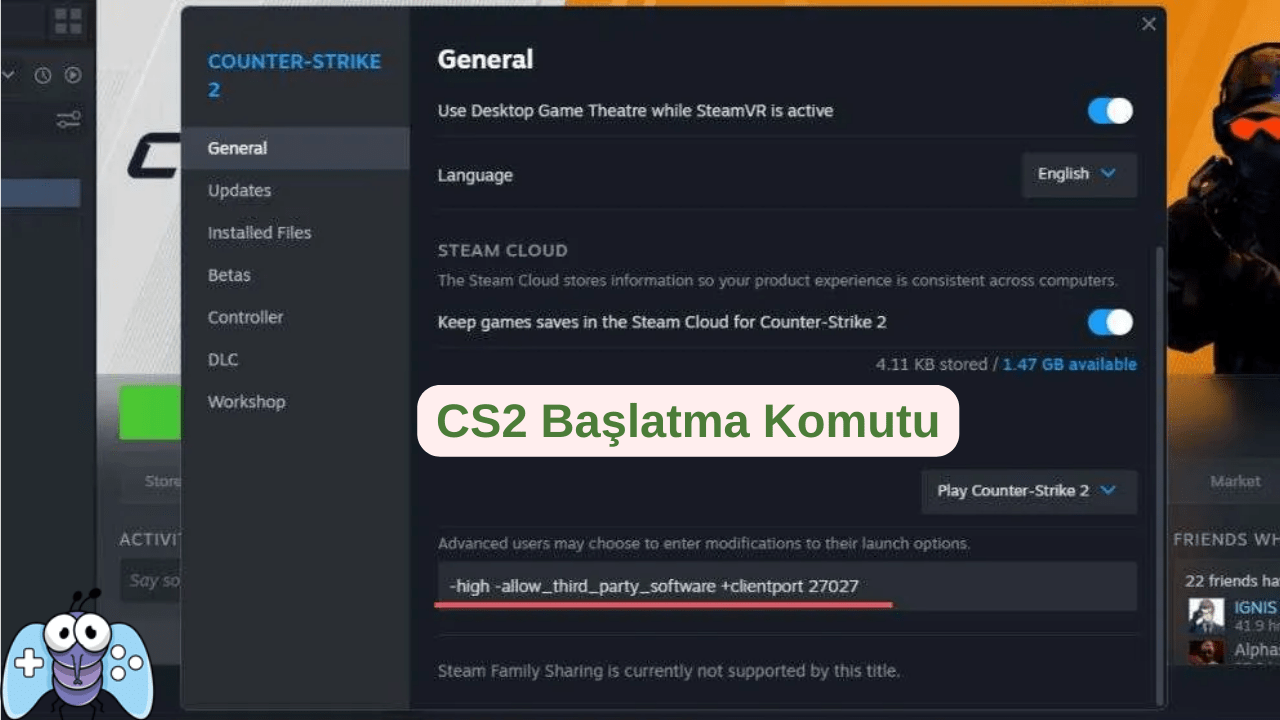Open the Installed Files section
This screenshot has height=720, width=1280.
coord(259,232)
